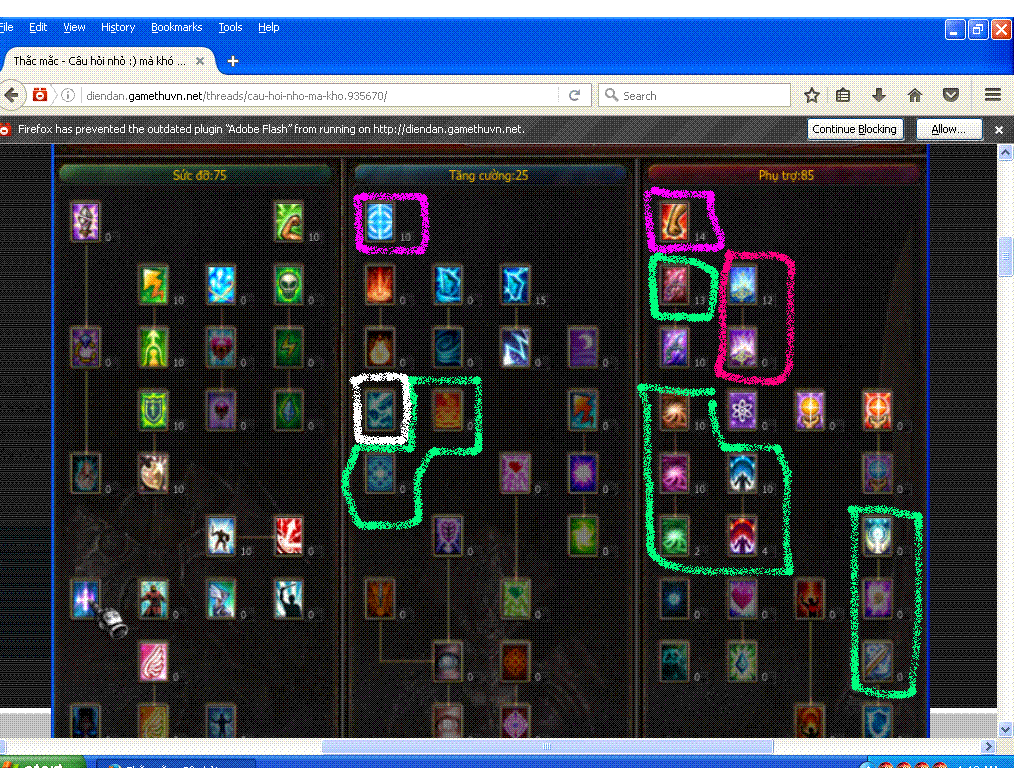Open the View menu
Viewport: 1024px width, 768px height.
pyautogui.click(x=74, y=27)
